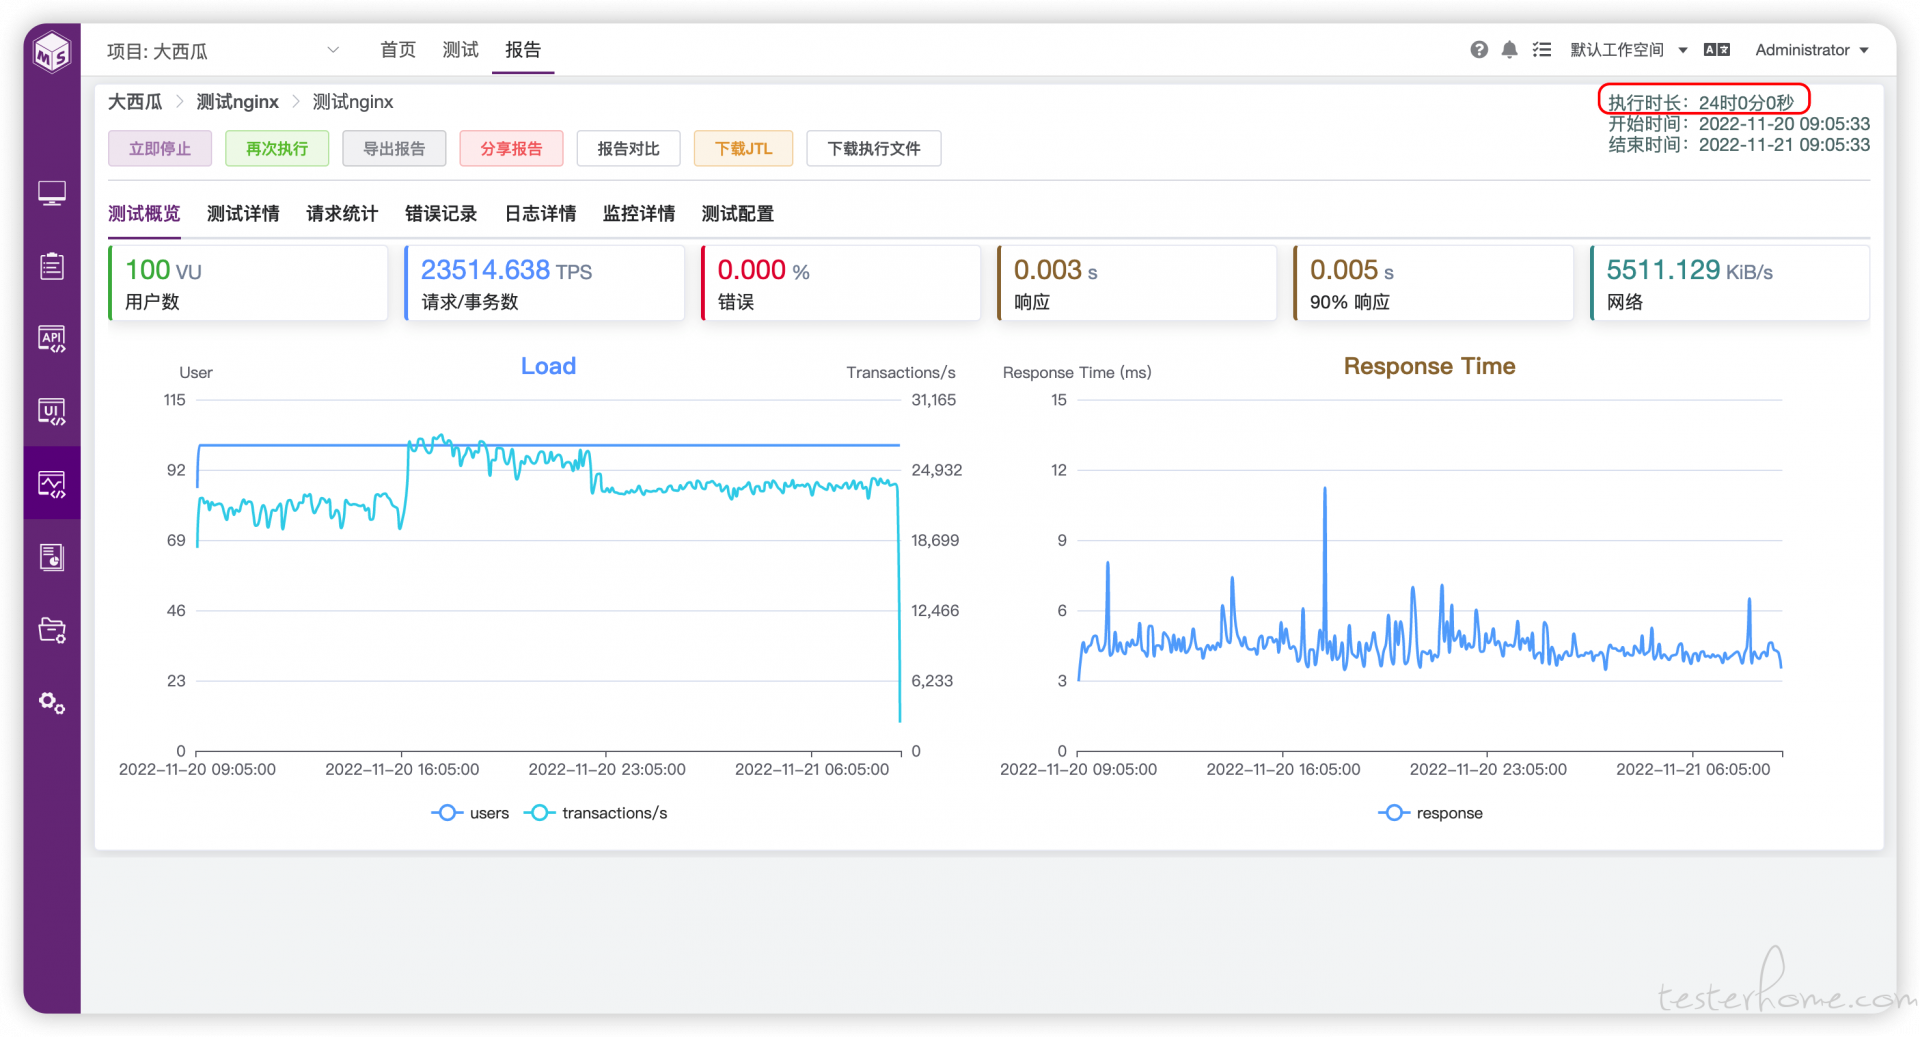Click the 100 VU 用户数 card

[x=248, y=283]
